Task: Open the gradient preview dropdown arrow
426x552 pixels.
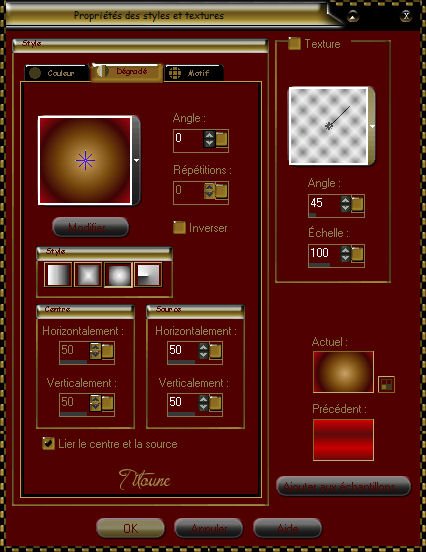Action: [136, 161]
